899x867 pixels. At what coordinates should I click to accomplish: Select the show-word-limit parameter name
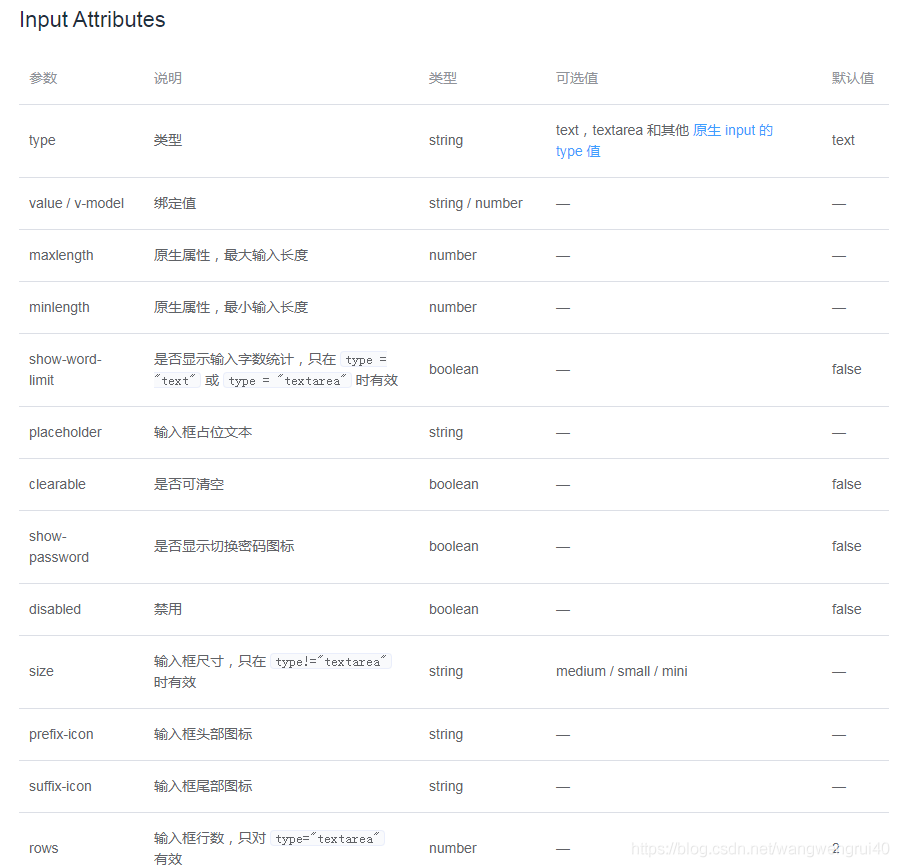coord(65,369)
